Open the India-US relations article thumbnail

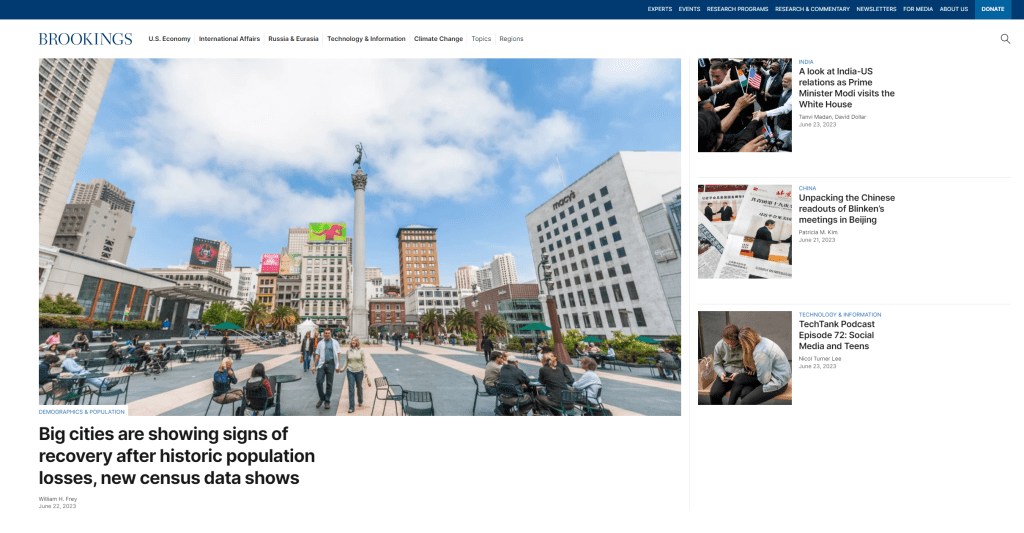744,105
